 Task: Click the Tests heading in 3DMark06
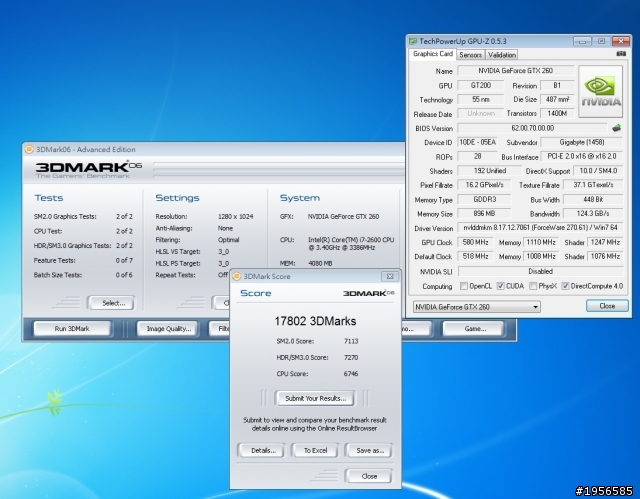click(49, 198)
